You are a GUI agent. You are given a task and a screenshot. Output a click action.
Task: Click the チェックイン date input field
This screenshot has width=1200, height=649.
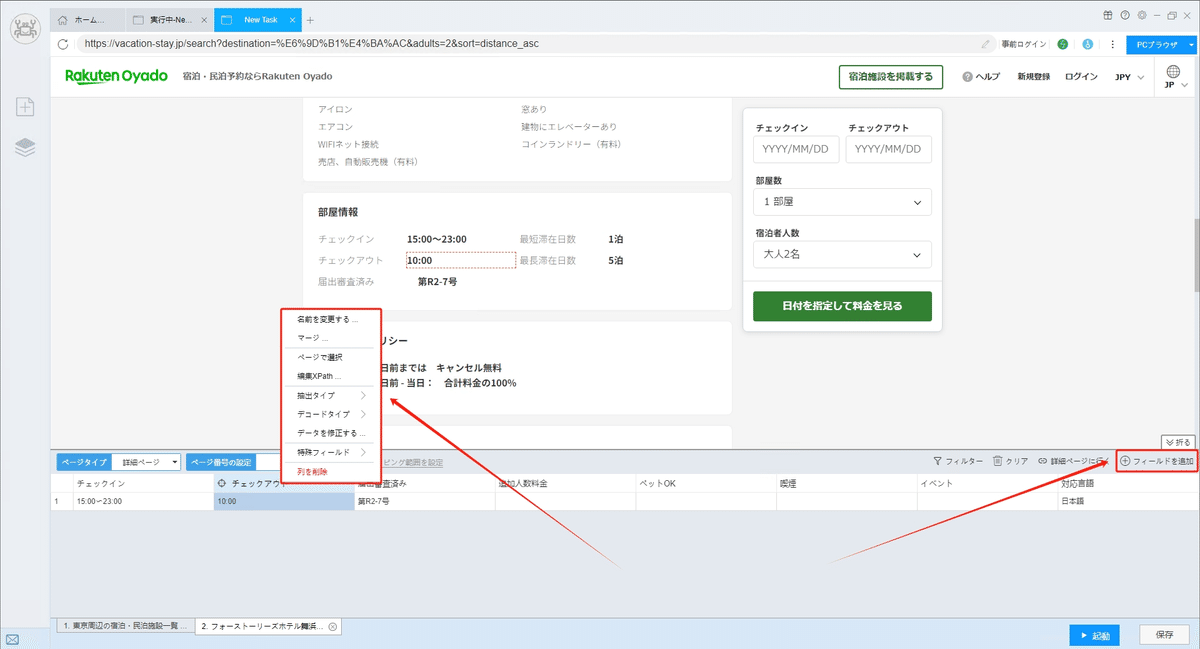(797, 150)
